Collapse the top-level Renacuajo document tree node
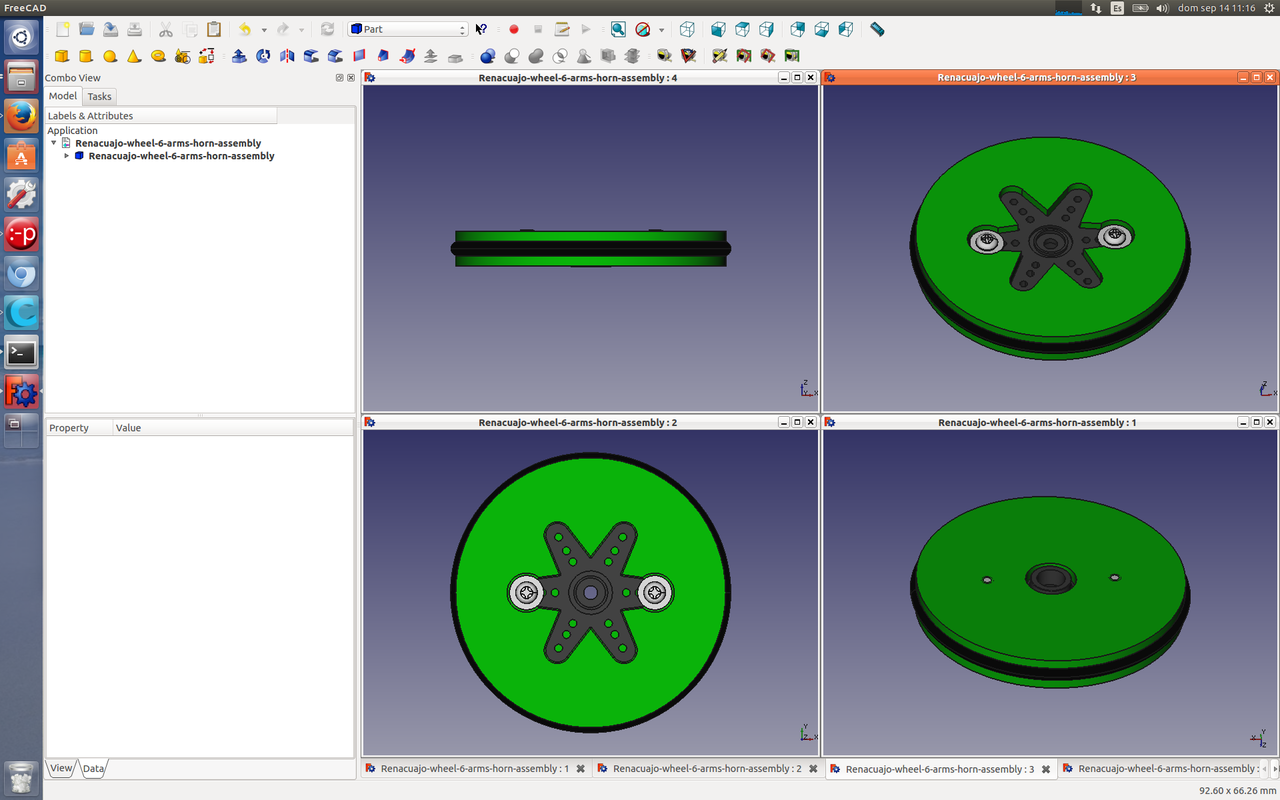Image resolution: width=1280 pixels, height=800 pixels. [x=54, y=143]
